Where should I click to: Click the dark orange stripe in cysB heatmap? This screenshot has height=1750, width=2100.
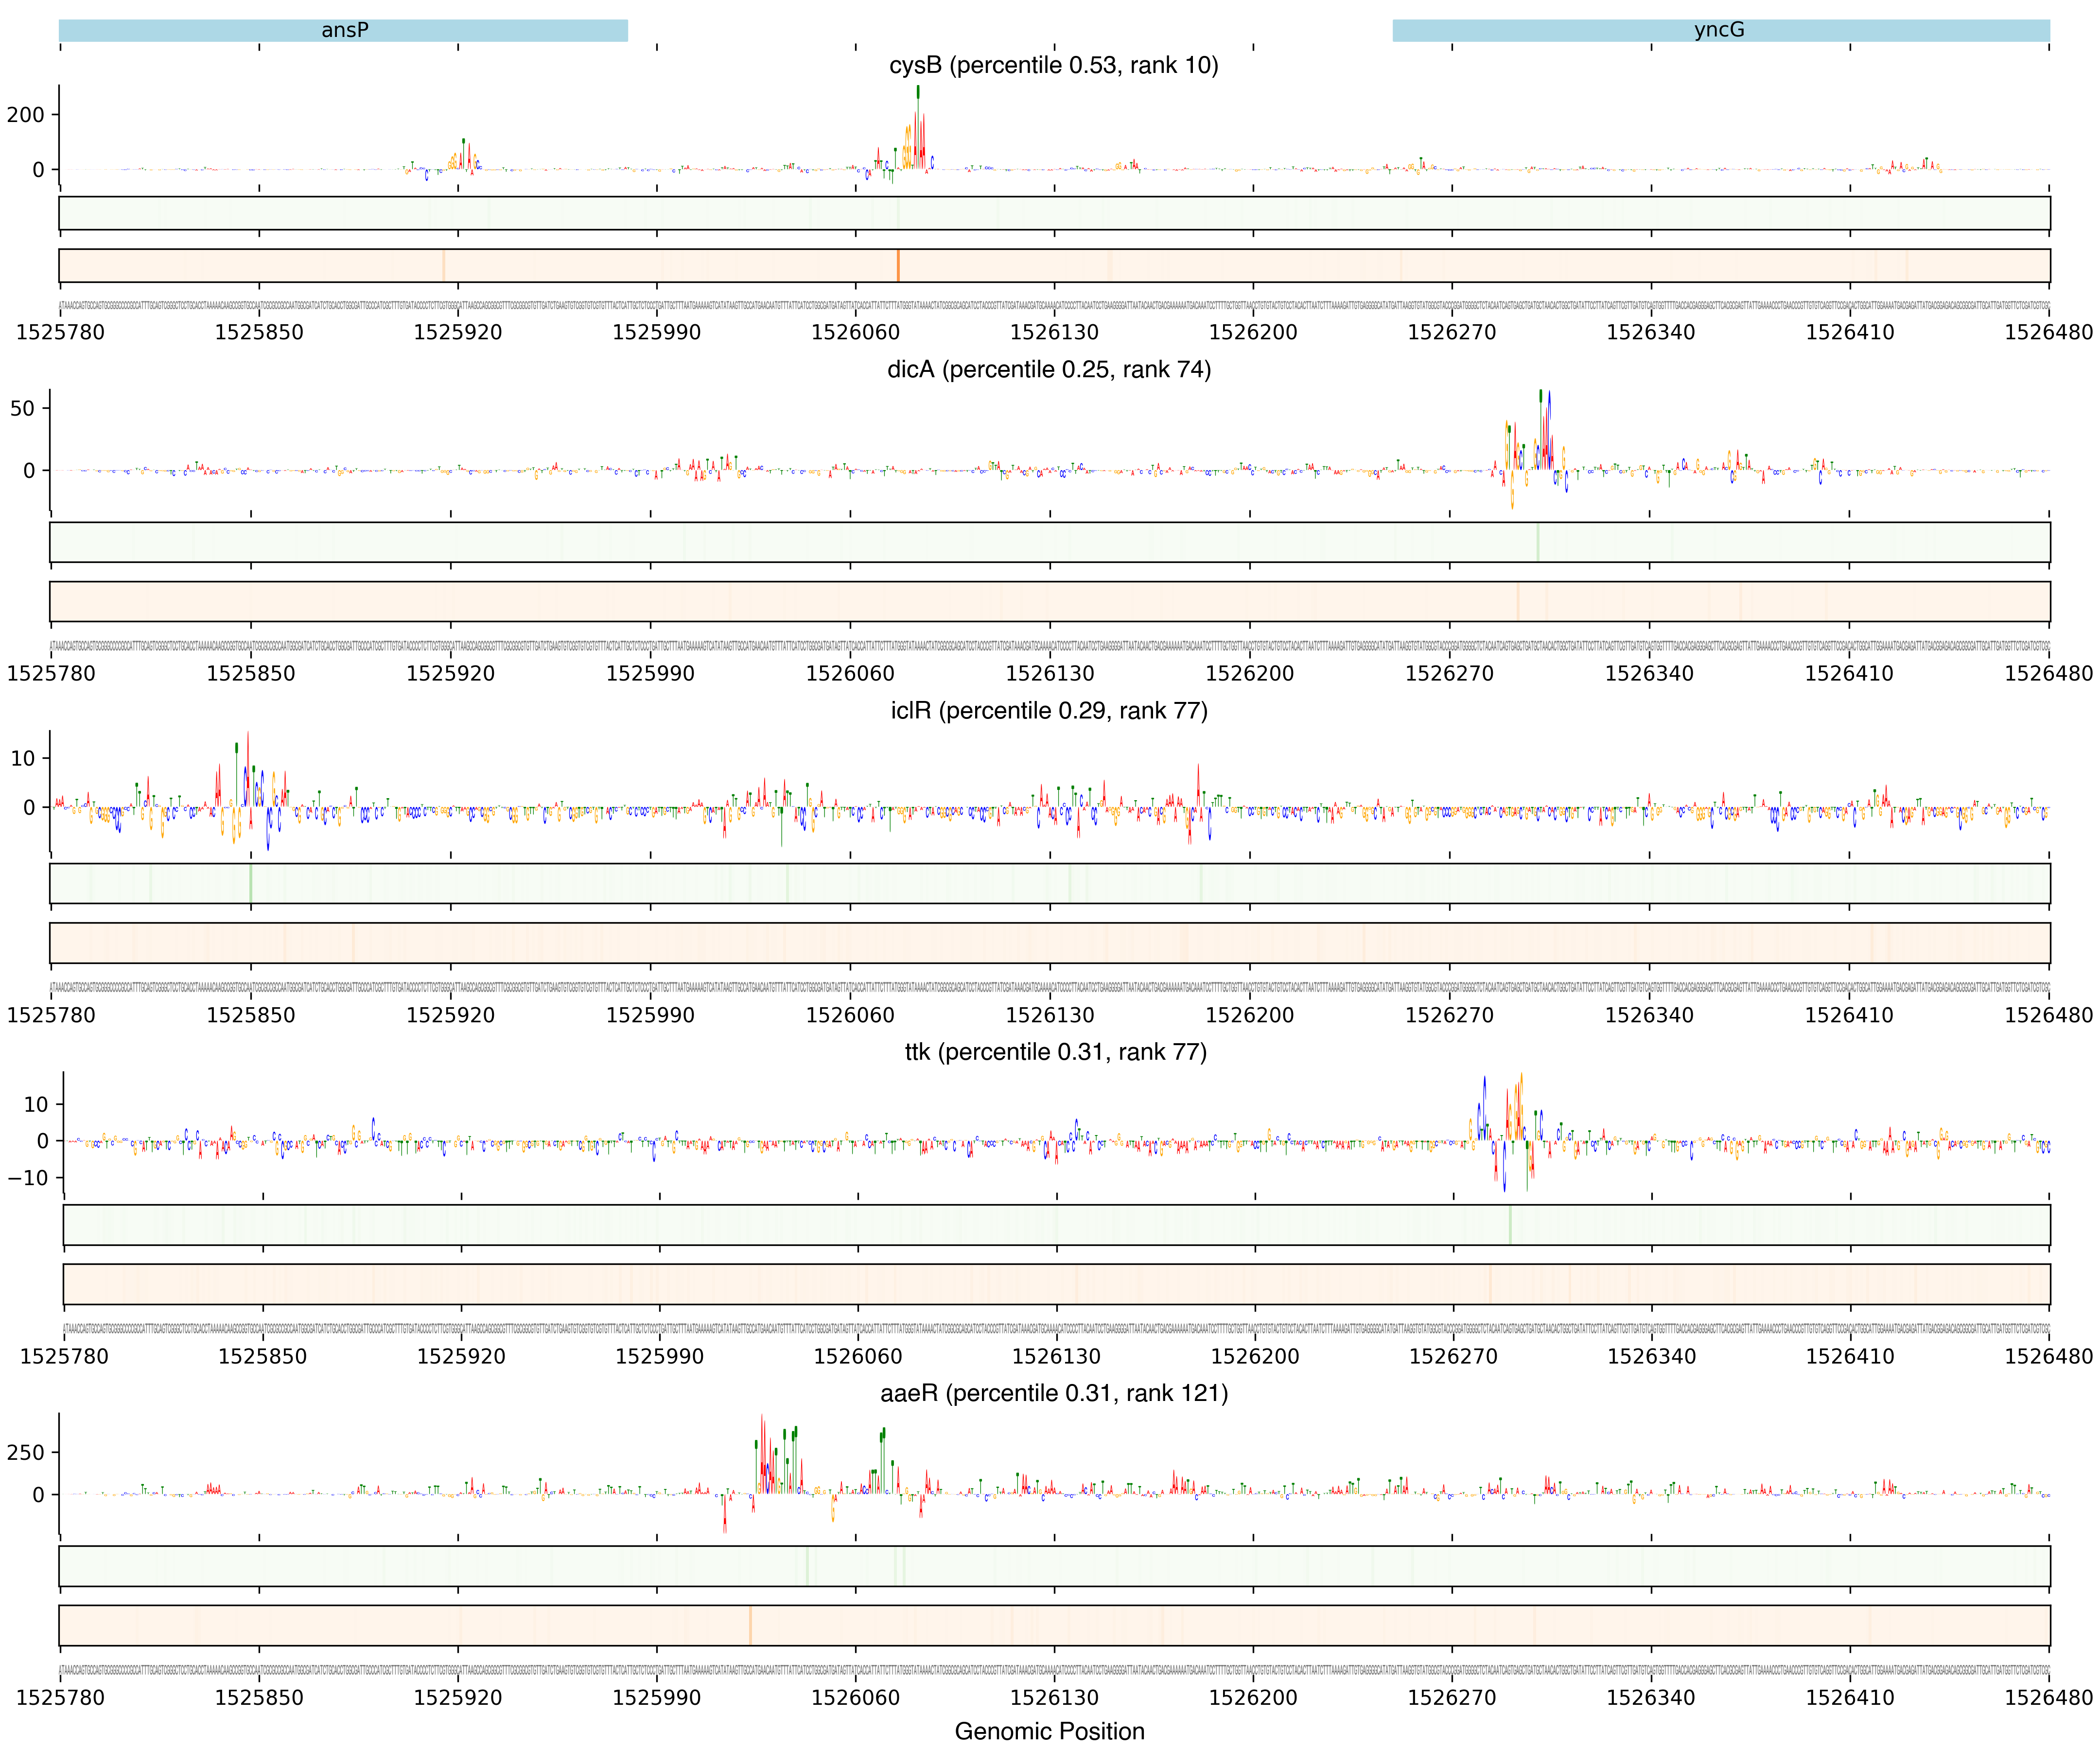click(898, 266)
